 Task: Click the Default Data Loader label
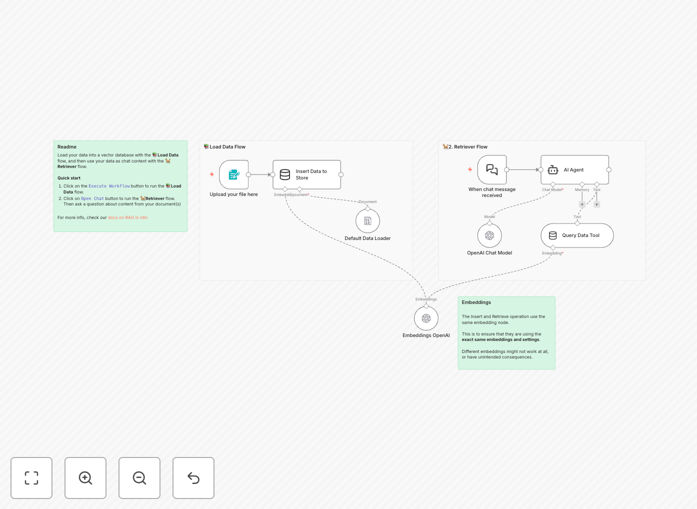368,238
